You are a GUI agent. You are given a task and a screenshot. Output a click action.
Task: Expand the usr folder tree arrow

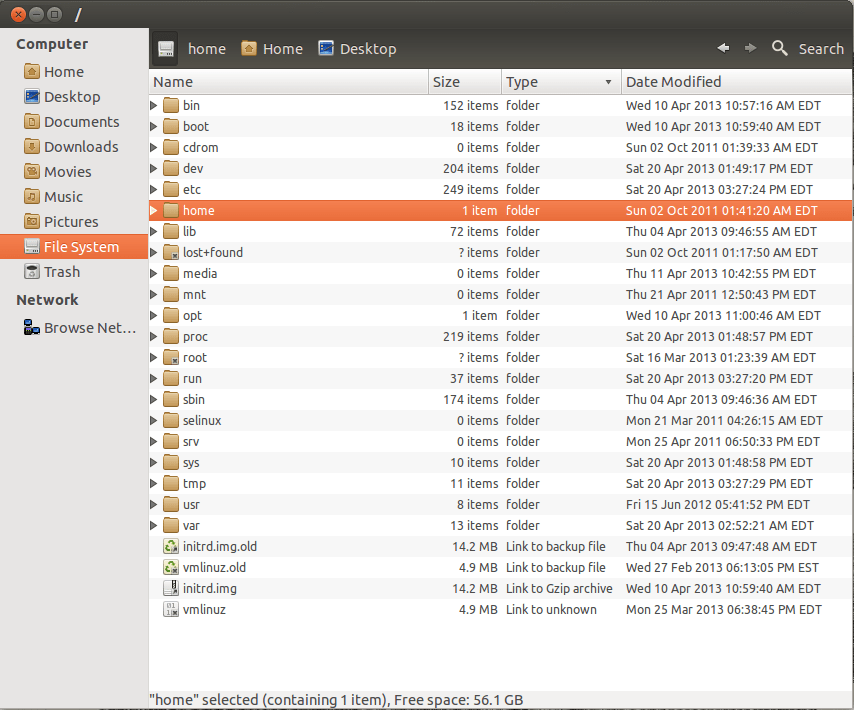[153, 504]
